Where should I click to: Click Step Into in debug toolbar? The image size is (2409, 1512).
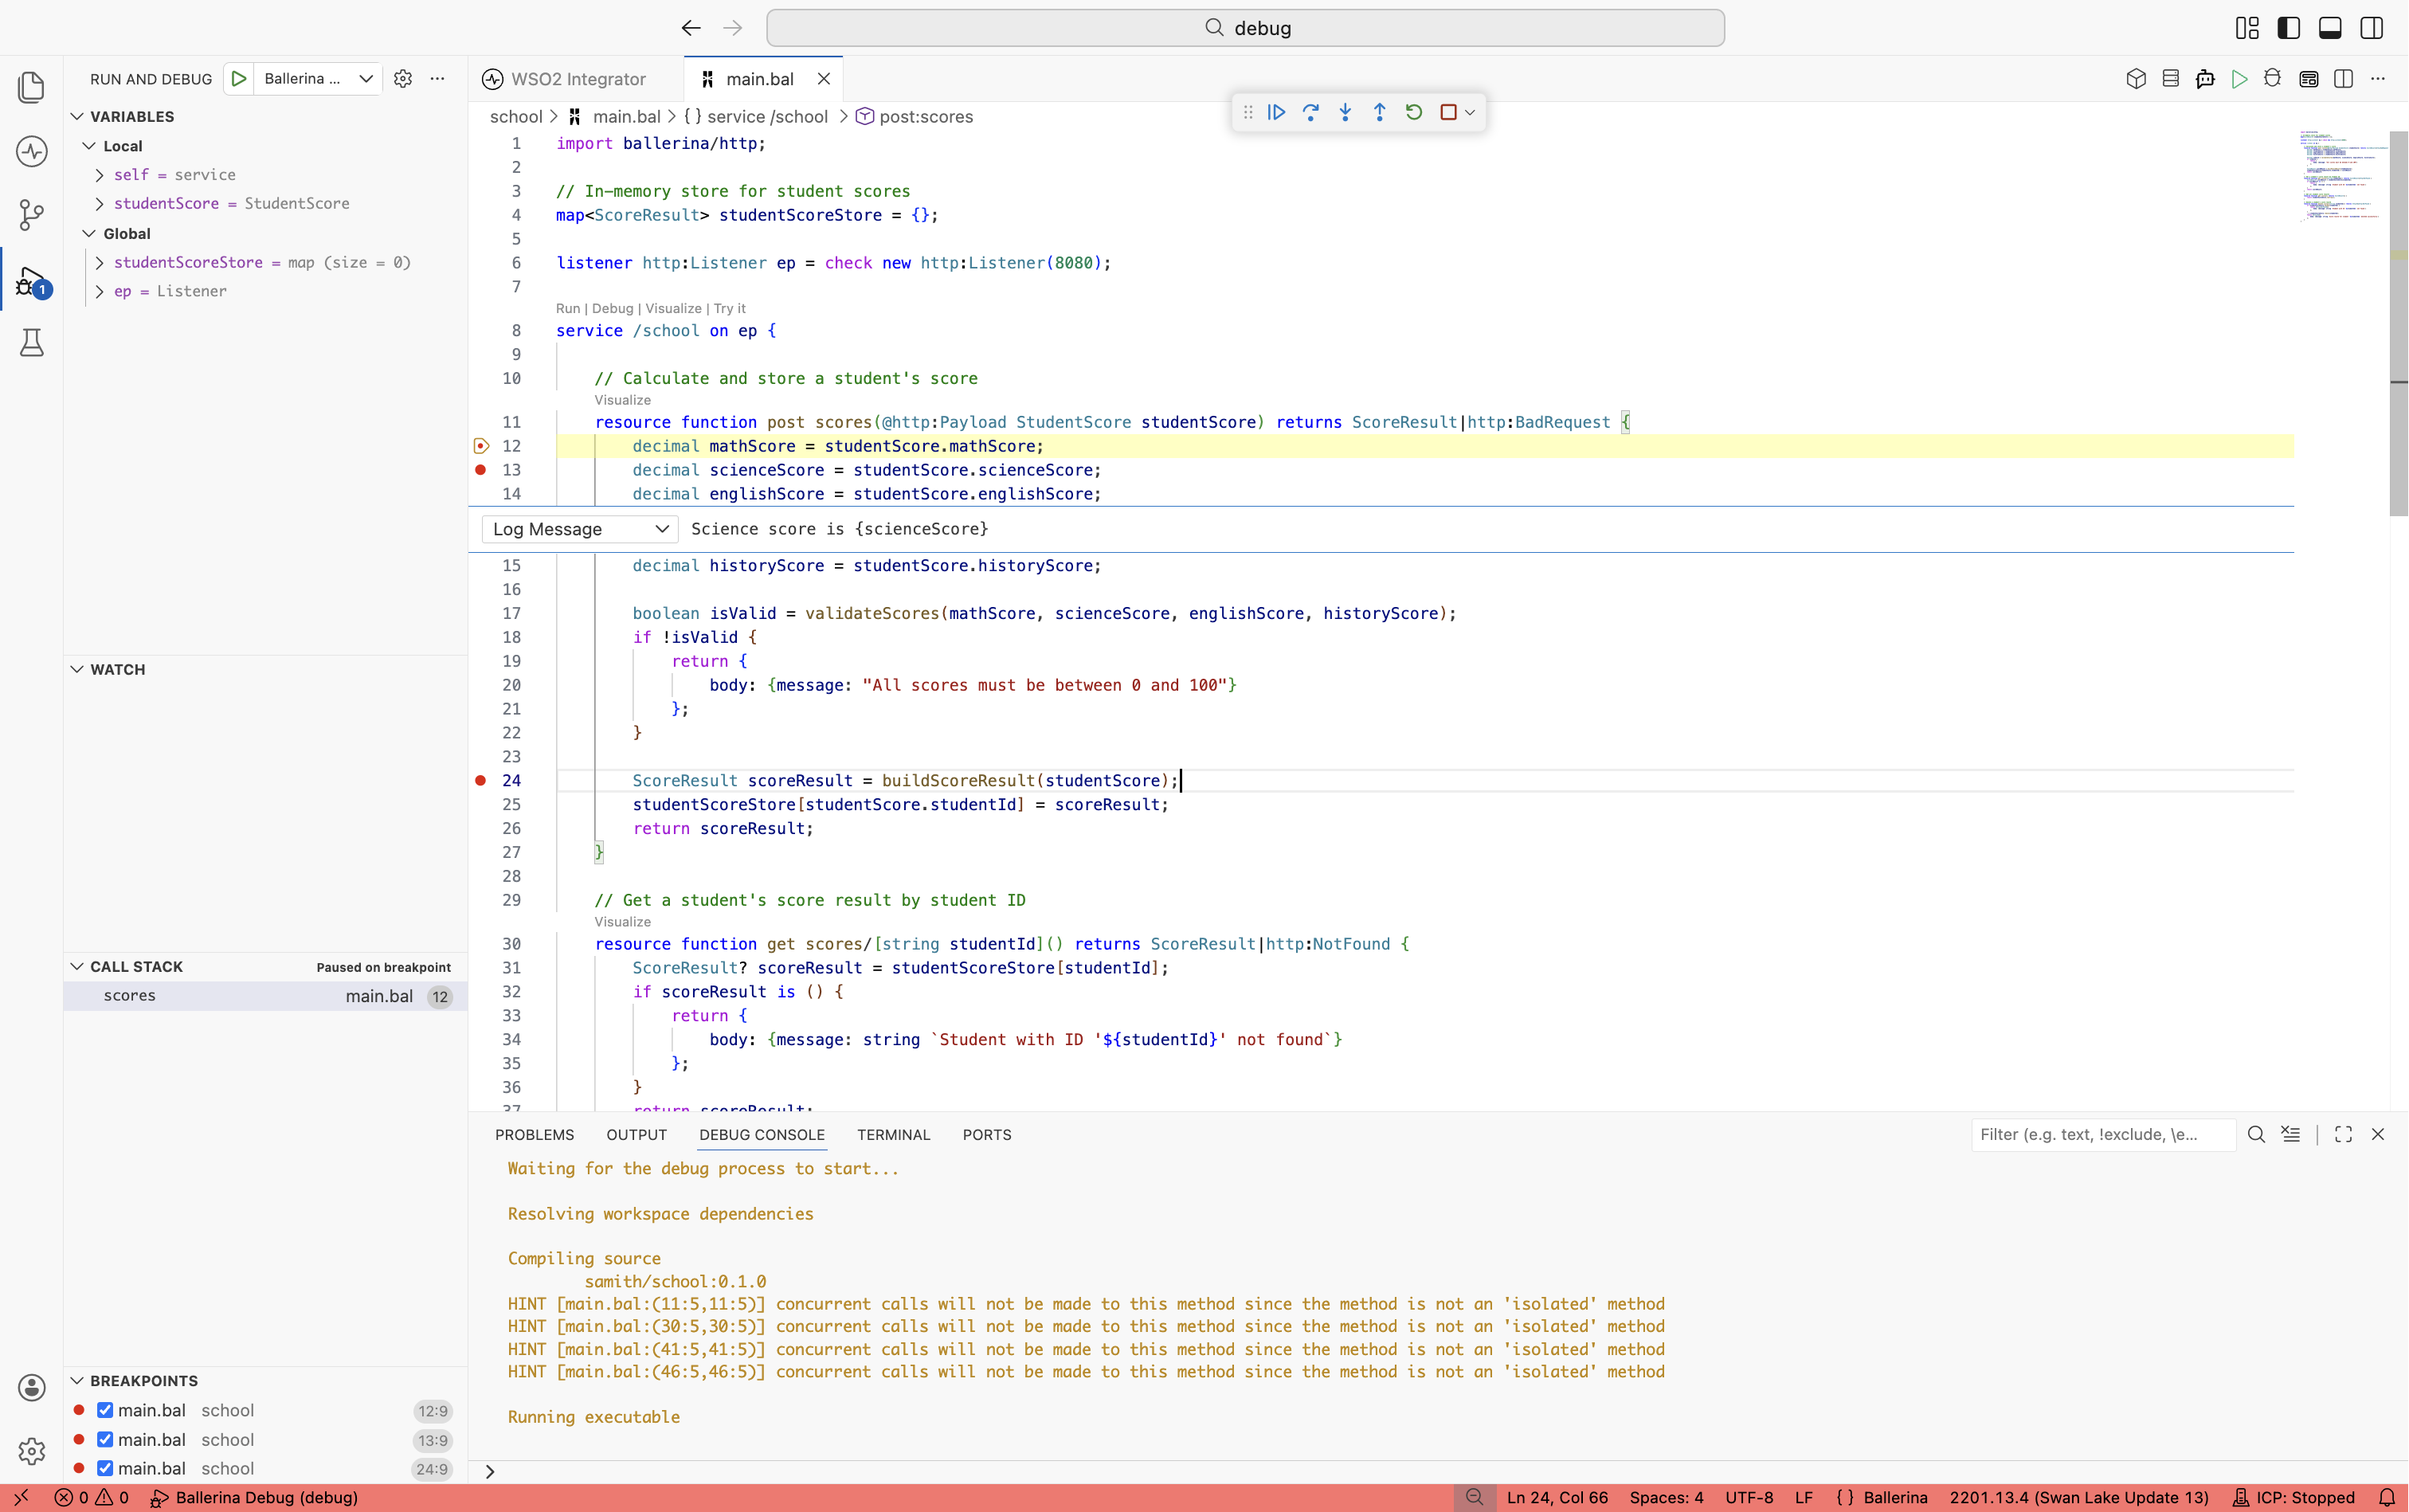pos(1345,112)
